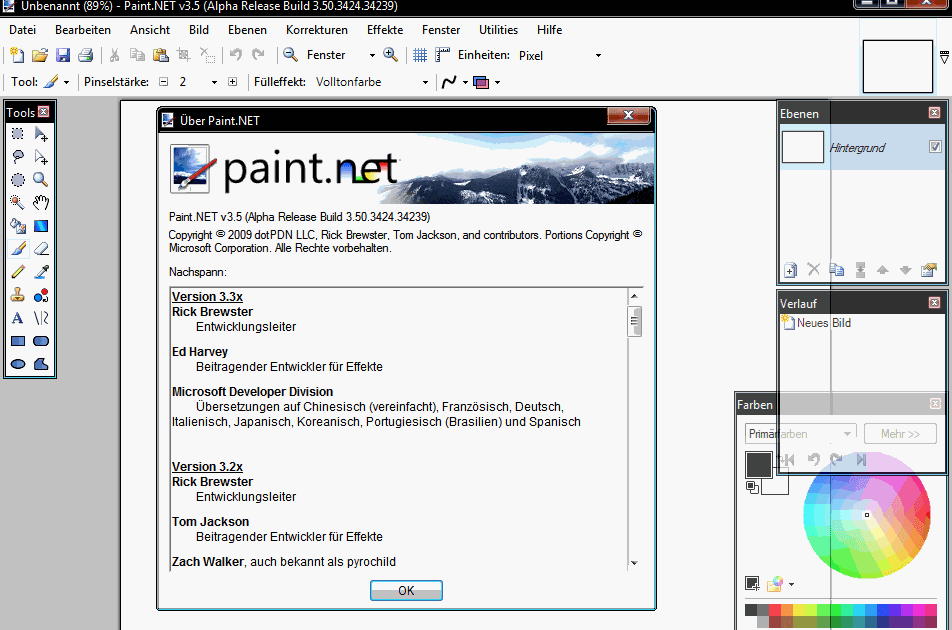Click the Save disk icon
Viewport: 952px width, 630px height.
(x=63, y=55)
